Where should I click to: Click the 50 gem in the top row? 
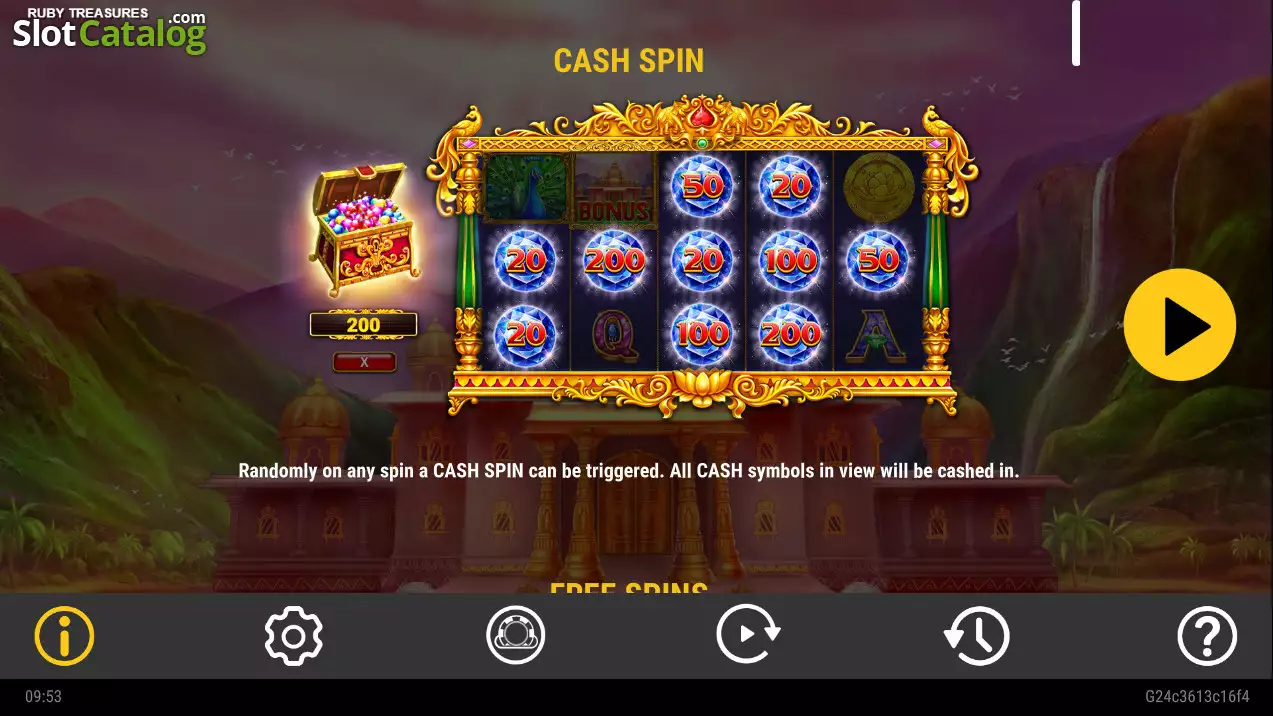703,187
